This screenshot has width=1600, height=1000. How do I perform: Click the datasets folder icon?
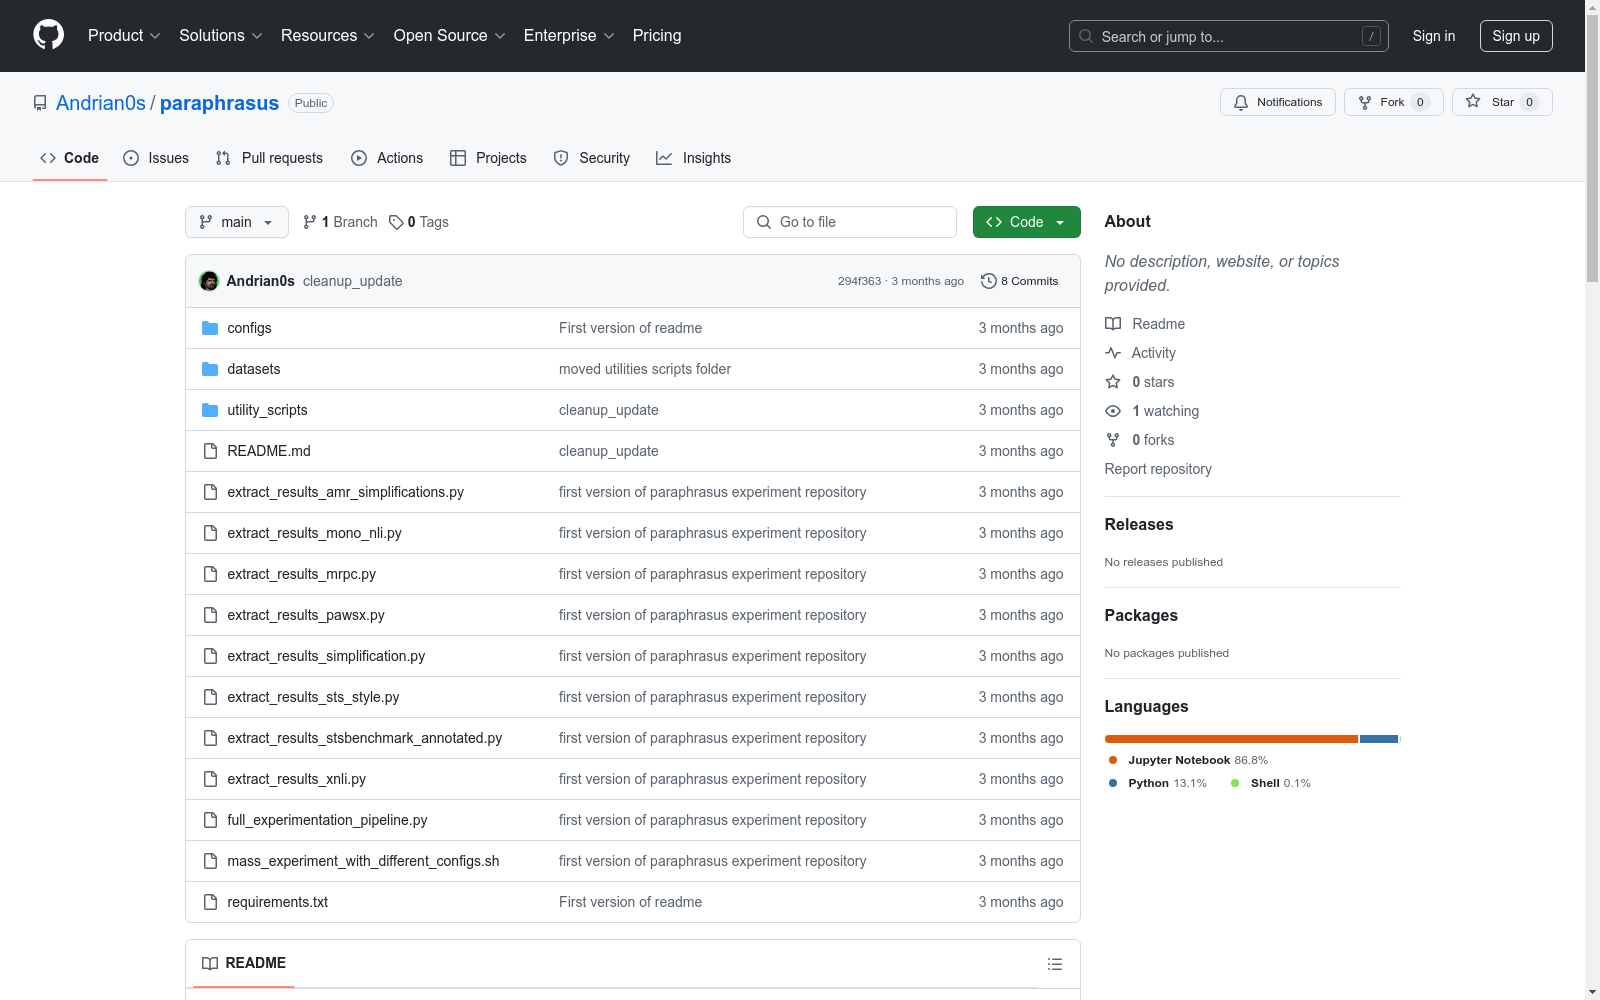(210, 369)
